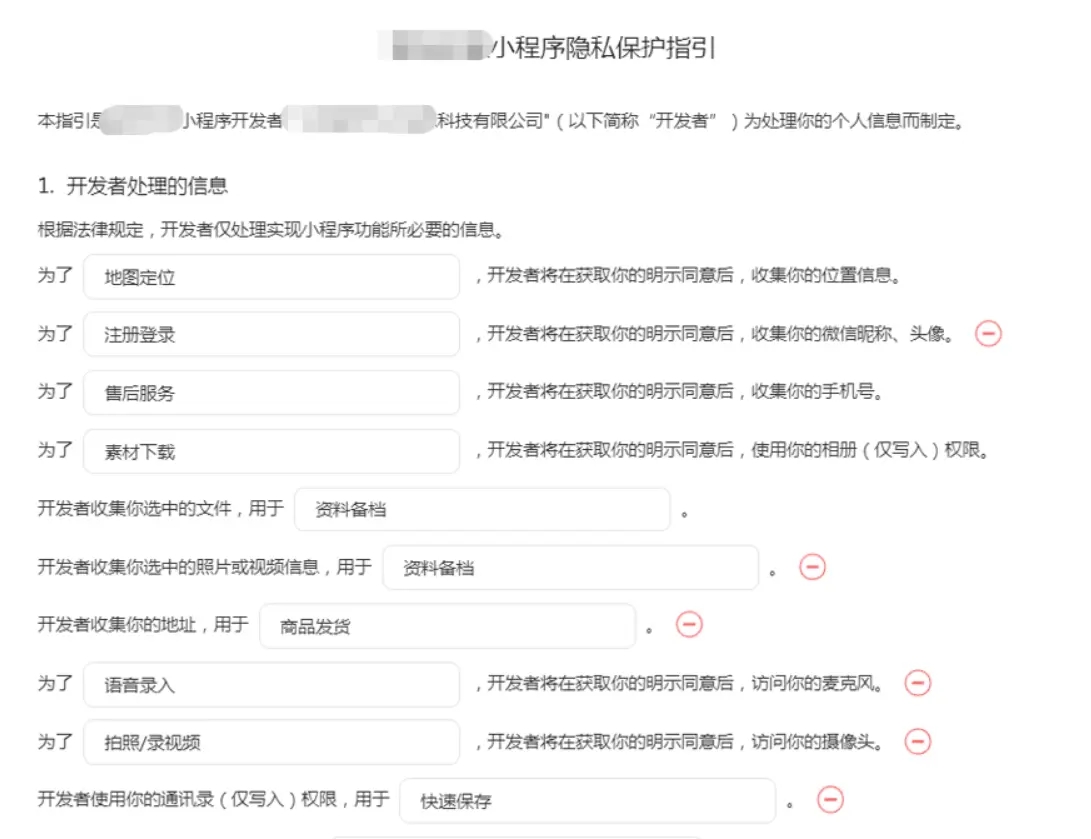Select the 快速保存 contacts purpose field
Screen dimensions: 1091x839
click(587, 801)
